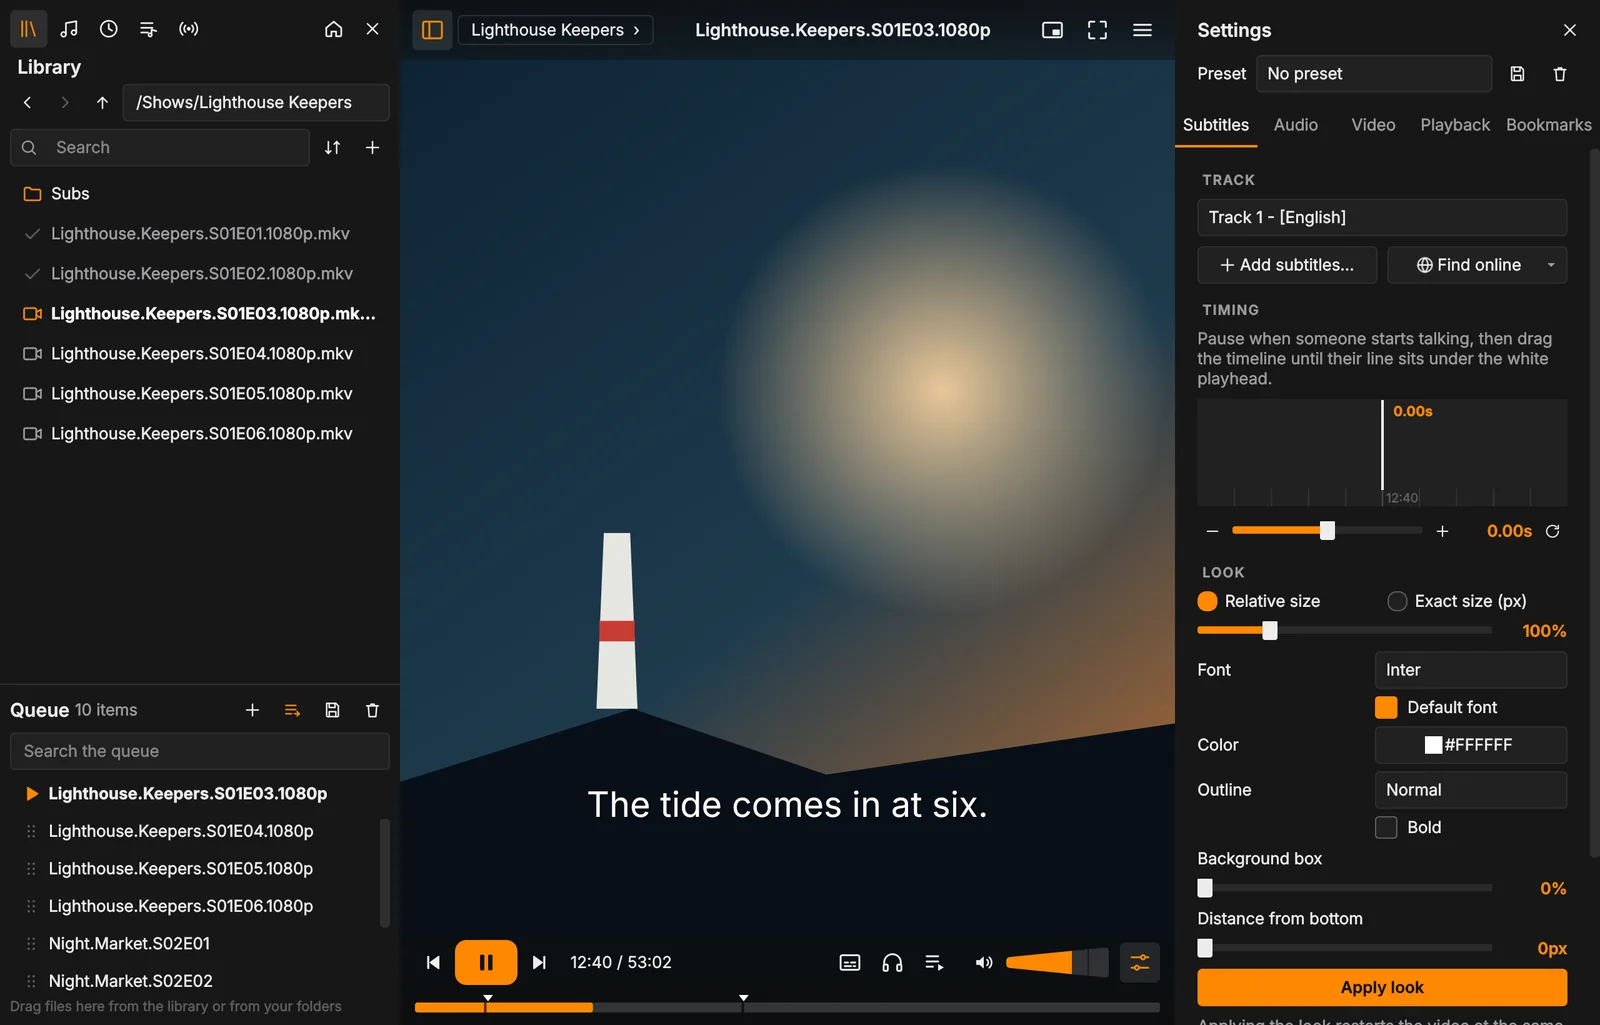Viewport: 1600px width, 1025px height.
Task: Skip to the next episode
Action: tap(539, 962)
